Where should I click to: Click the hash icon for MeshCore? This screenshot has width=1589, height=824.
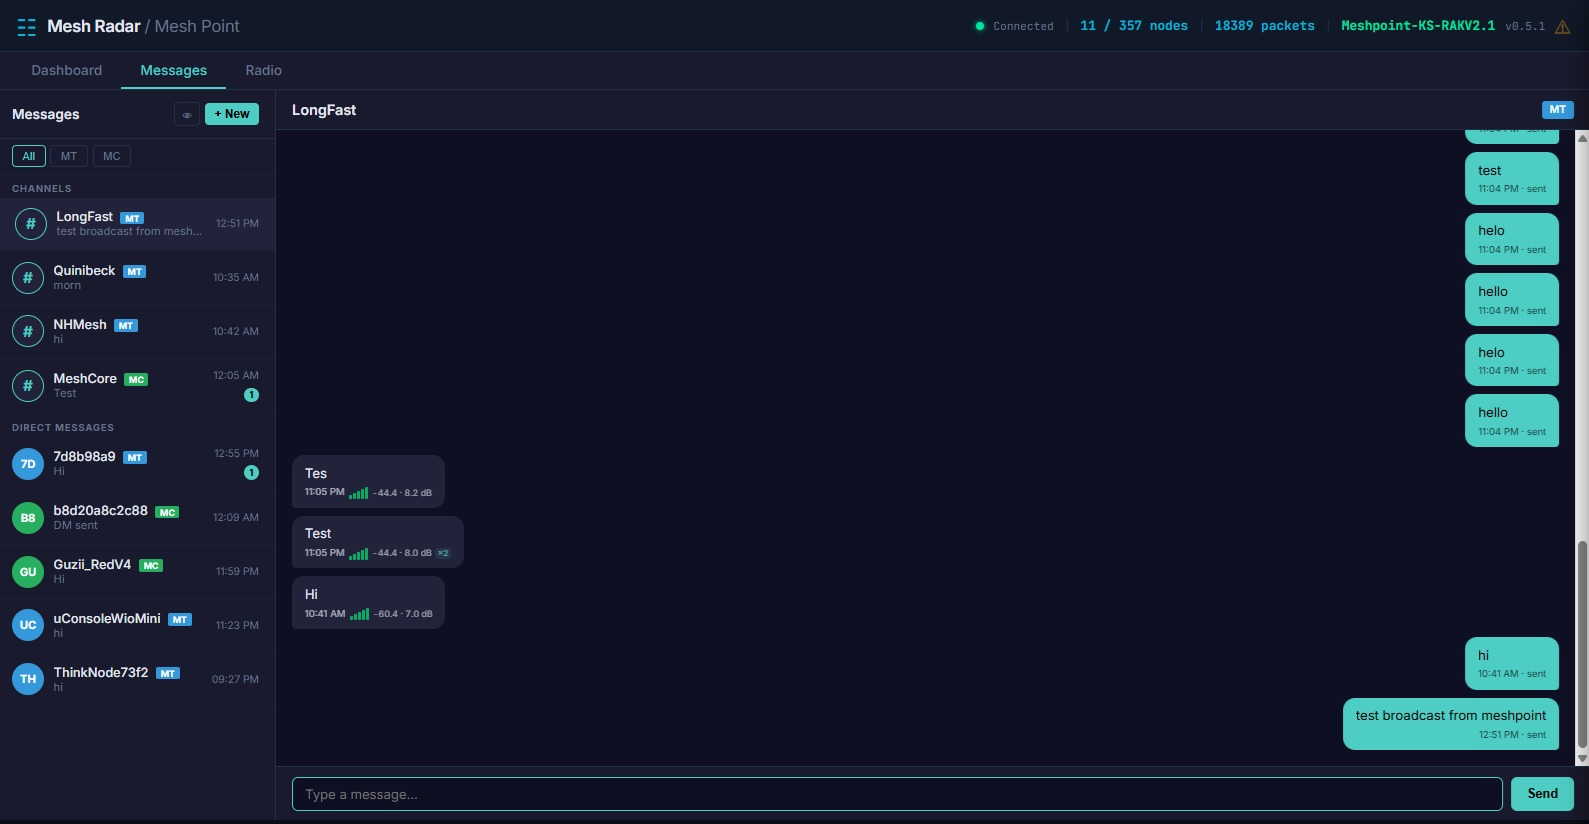[x=28, y=386]
